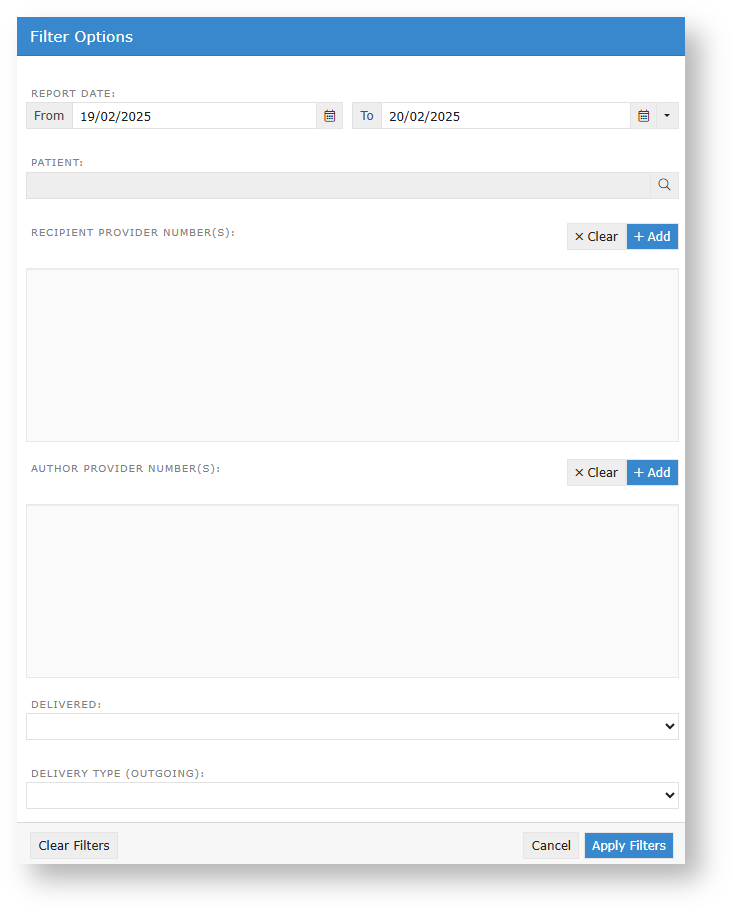Viewport: 733px width, 912px height.
Task: Expand the date range presets caret
Action: [668, 116]
